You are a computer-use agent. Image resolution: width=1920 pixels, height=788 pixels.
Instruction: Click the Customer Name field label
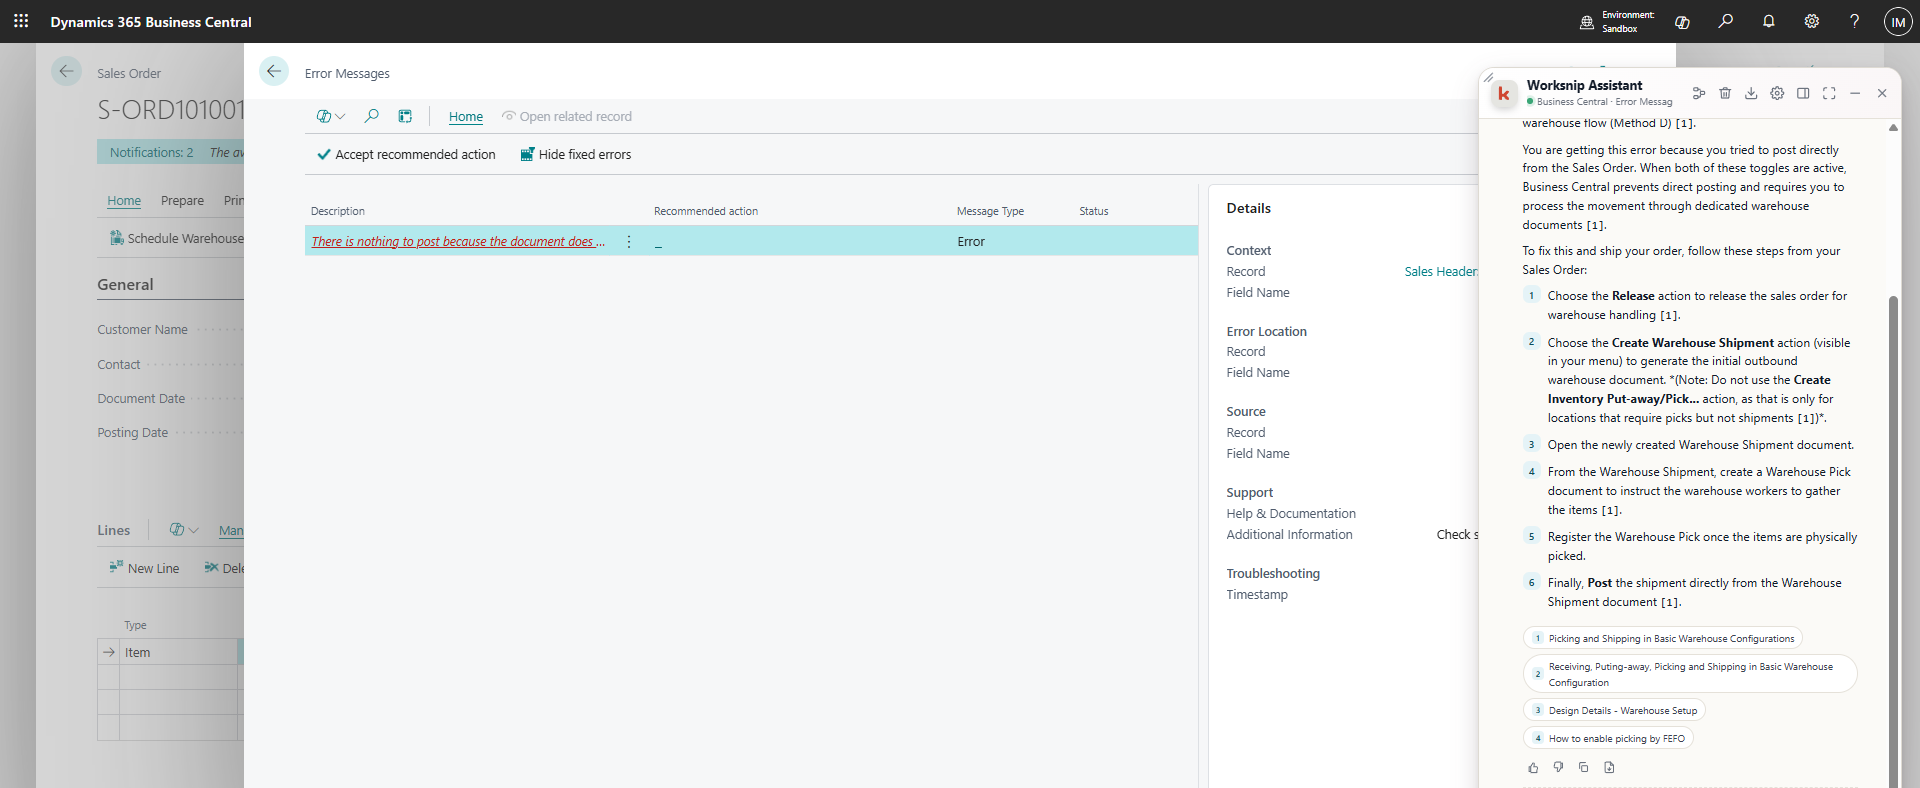[x=142, y=330]
